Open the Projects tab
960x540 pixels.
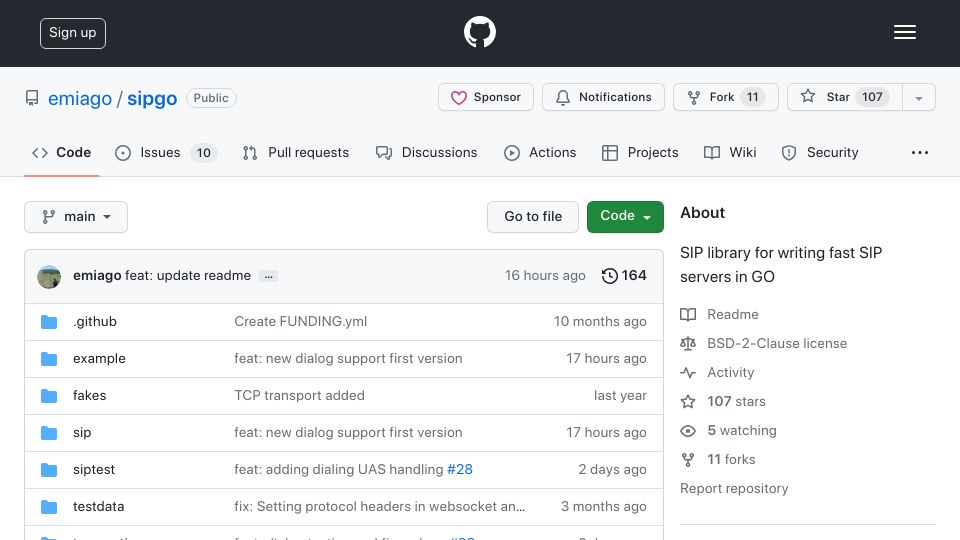640,152
